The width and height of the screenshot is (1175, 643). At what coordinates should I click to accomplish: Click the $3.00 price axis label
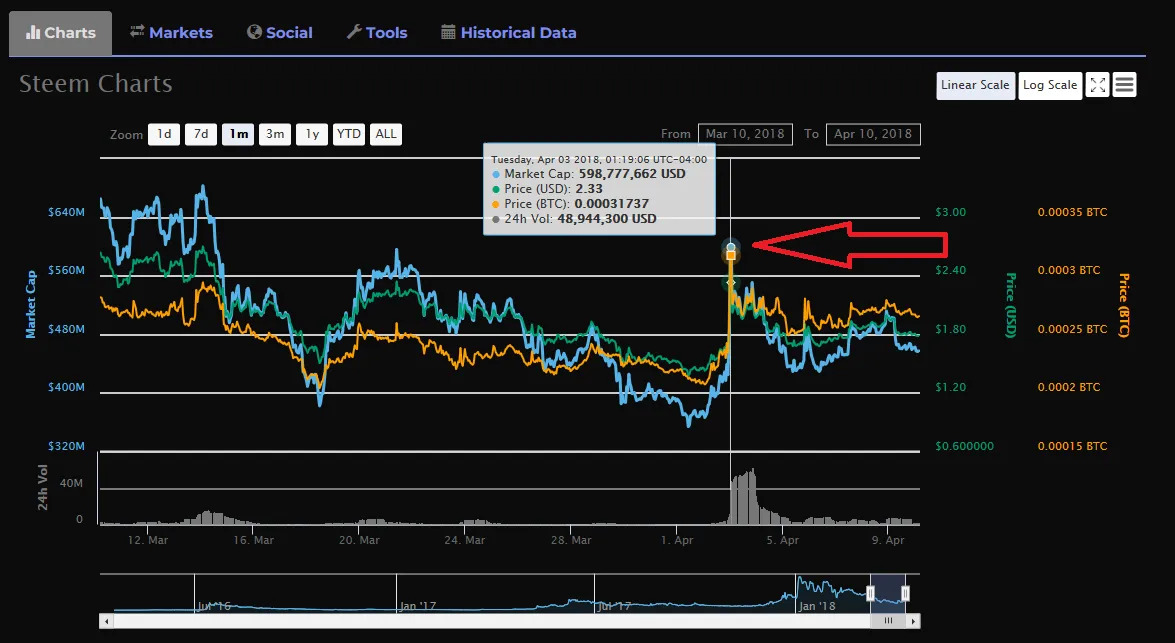click(951, 212)
